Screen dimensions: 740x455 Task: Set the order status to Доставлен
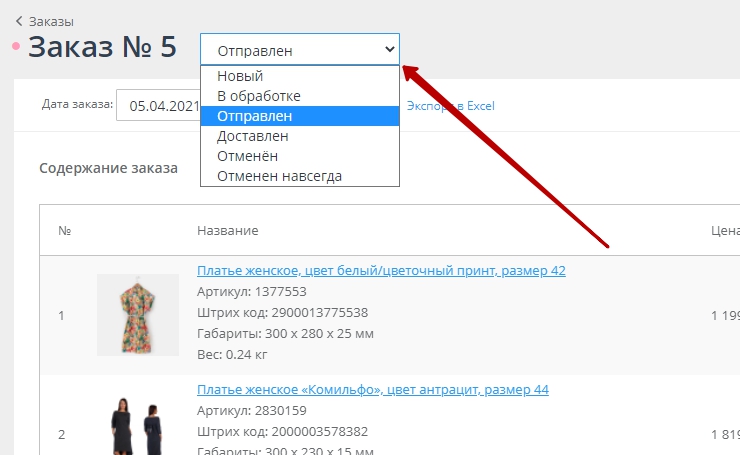pyautogui.click(x=253, y=136)
